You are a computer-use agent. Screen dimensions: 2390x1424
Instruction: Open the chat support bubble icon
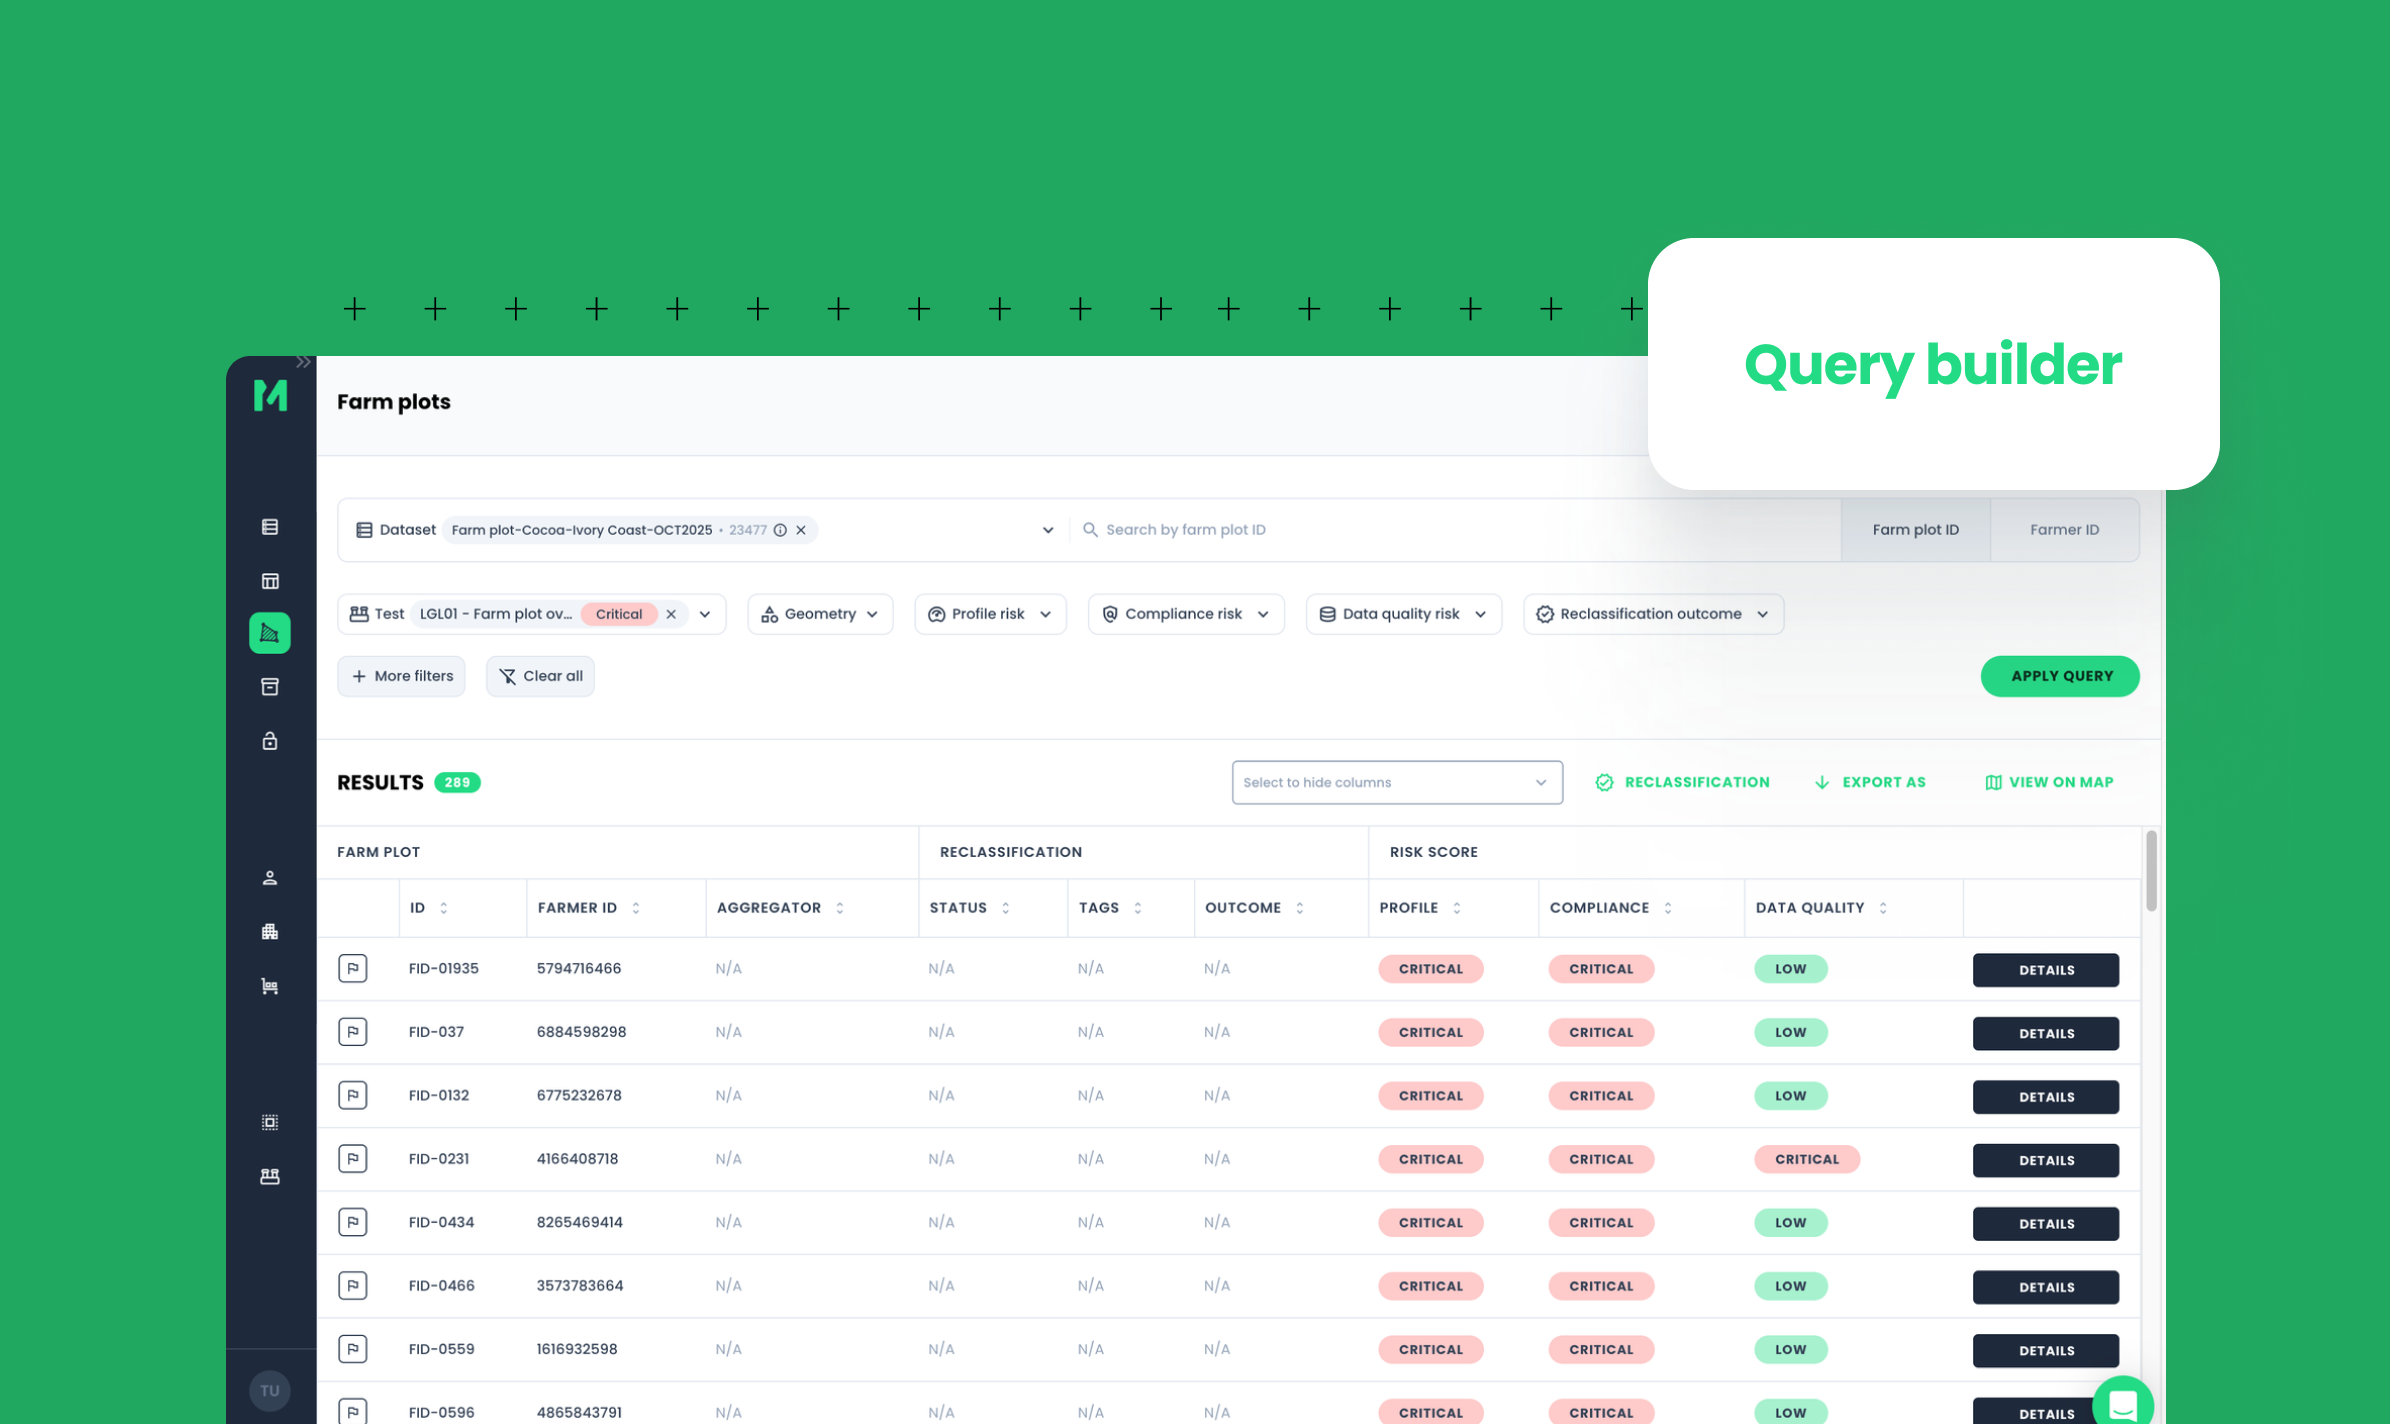2121,1403
